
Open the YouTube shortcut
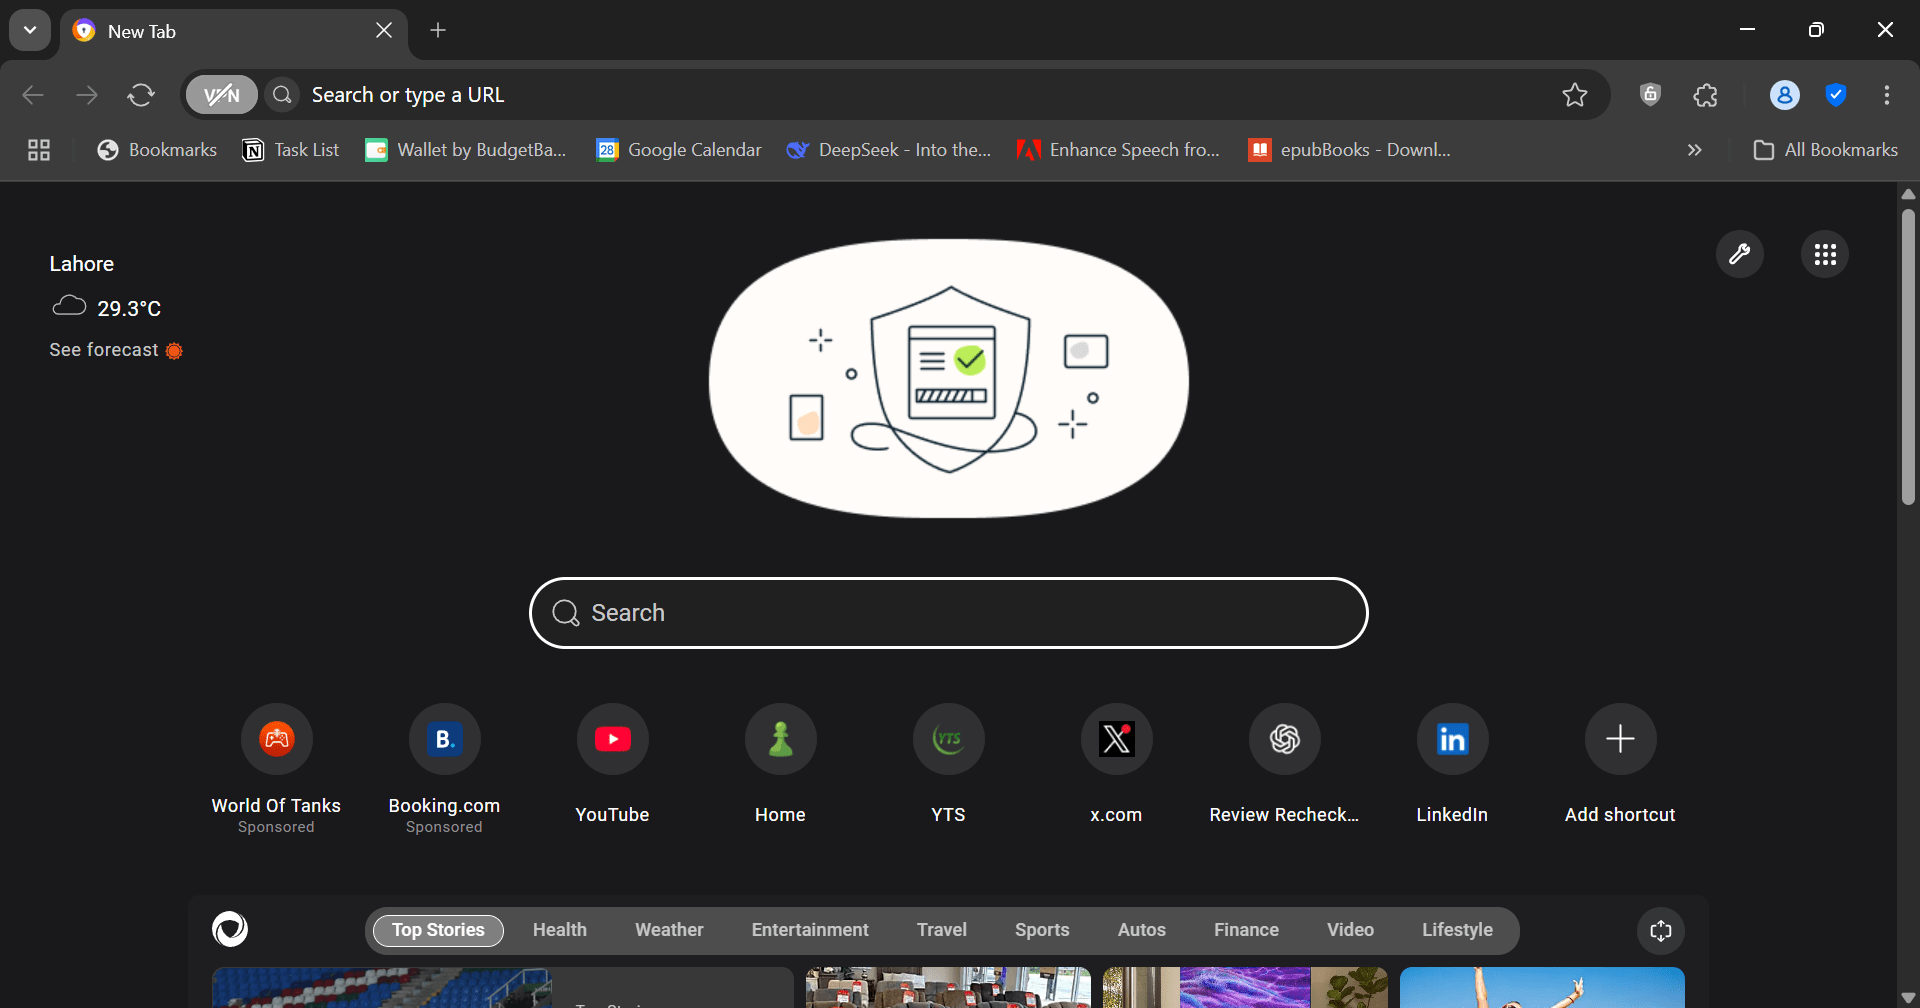coord(613,739)
